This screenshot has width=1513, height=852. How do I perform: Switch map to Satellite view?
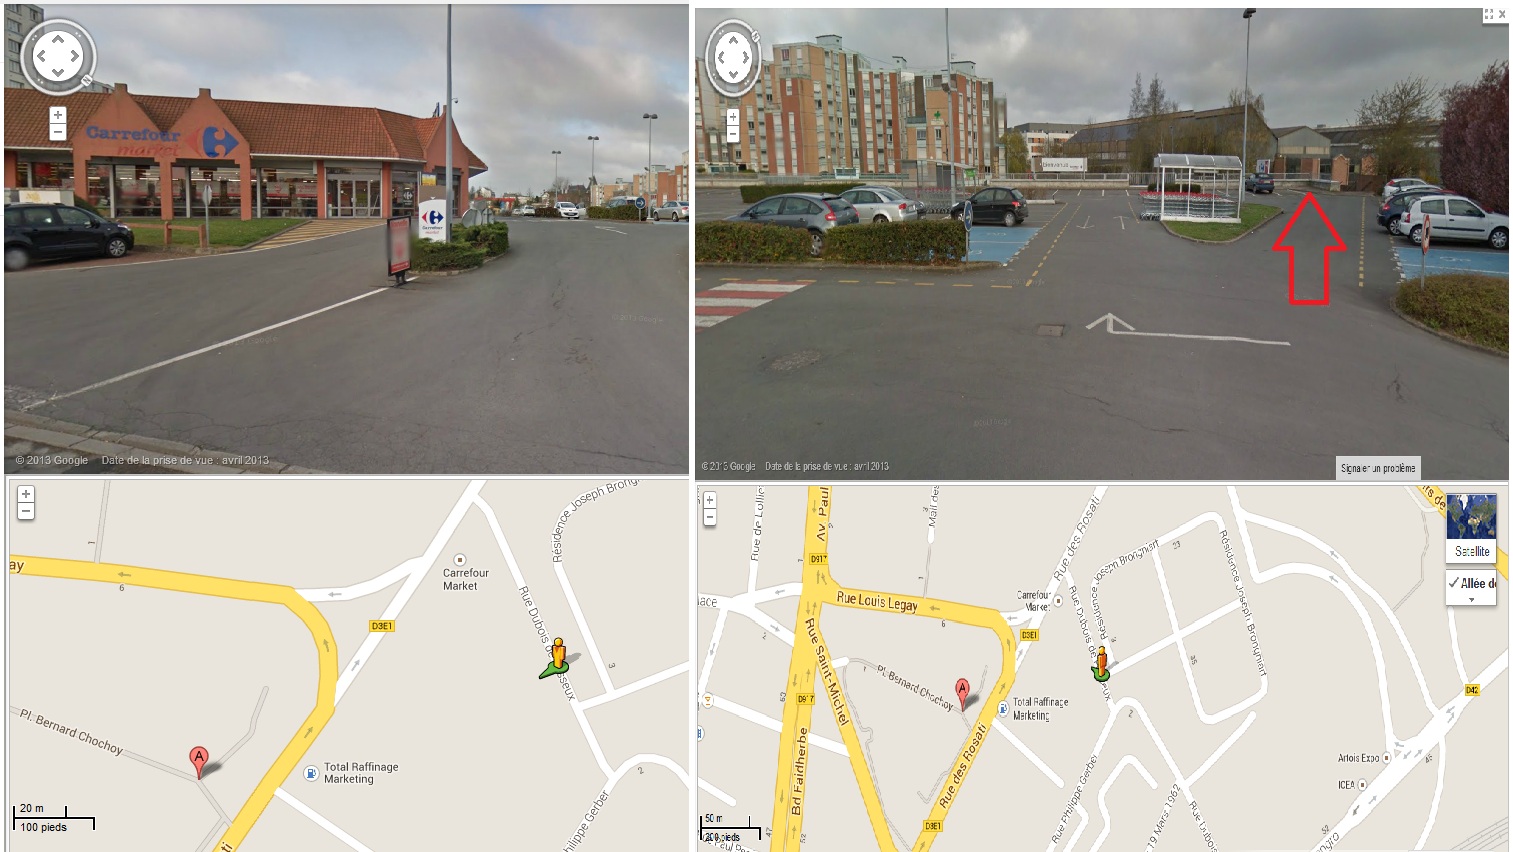click(1472, 527)
